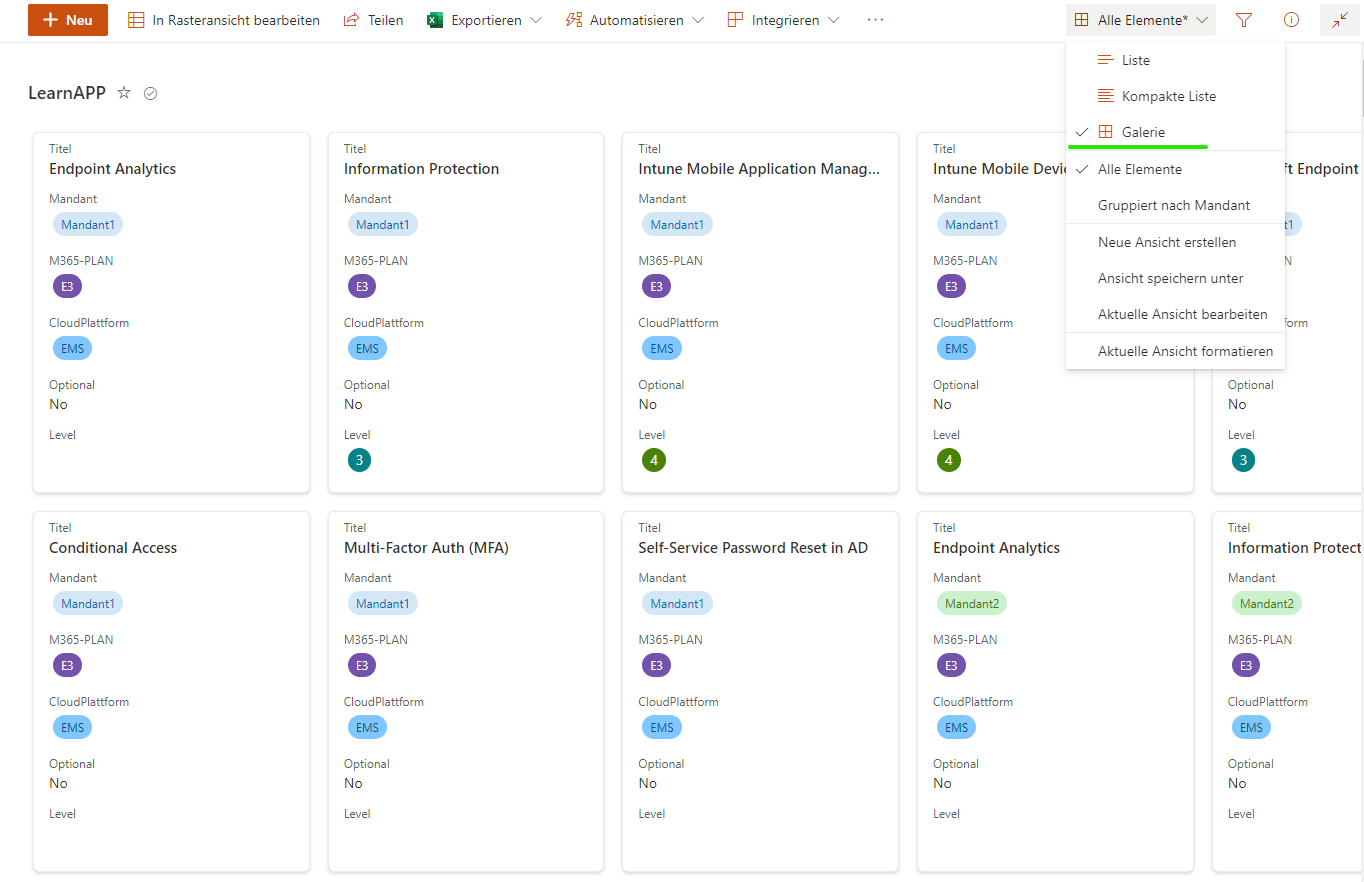Viewport: 1364px width, 882px height.
Task: Click the Excel icon next to Exportieren
Action: [435, 20]
